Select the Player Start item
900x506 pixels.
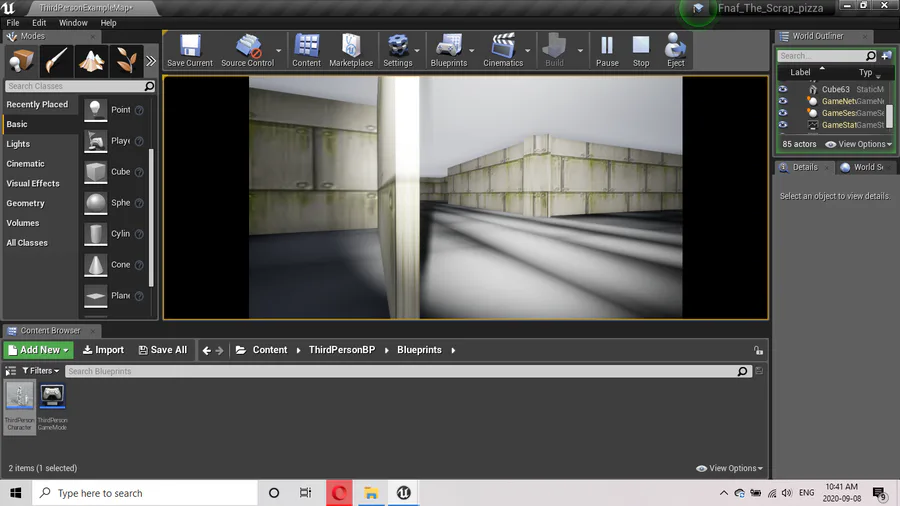(x=114, y=141)
